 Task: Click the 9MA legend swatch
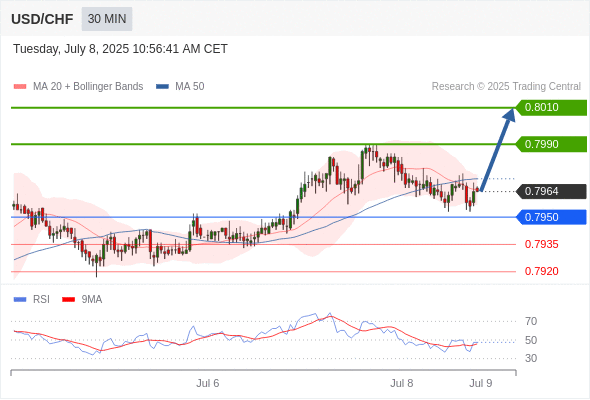pyautogui.click(x=68, y=300)
